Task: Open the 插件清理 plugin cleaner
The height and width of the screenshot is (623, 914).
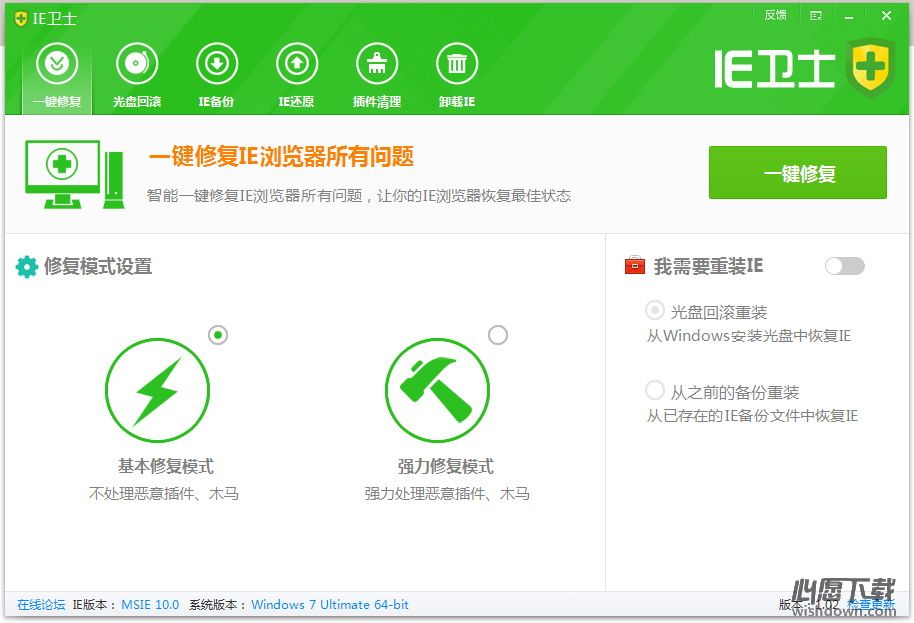Action: [x=377, y=77]
